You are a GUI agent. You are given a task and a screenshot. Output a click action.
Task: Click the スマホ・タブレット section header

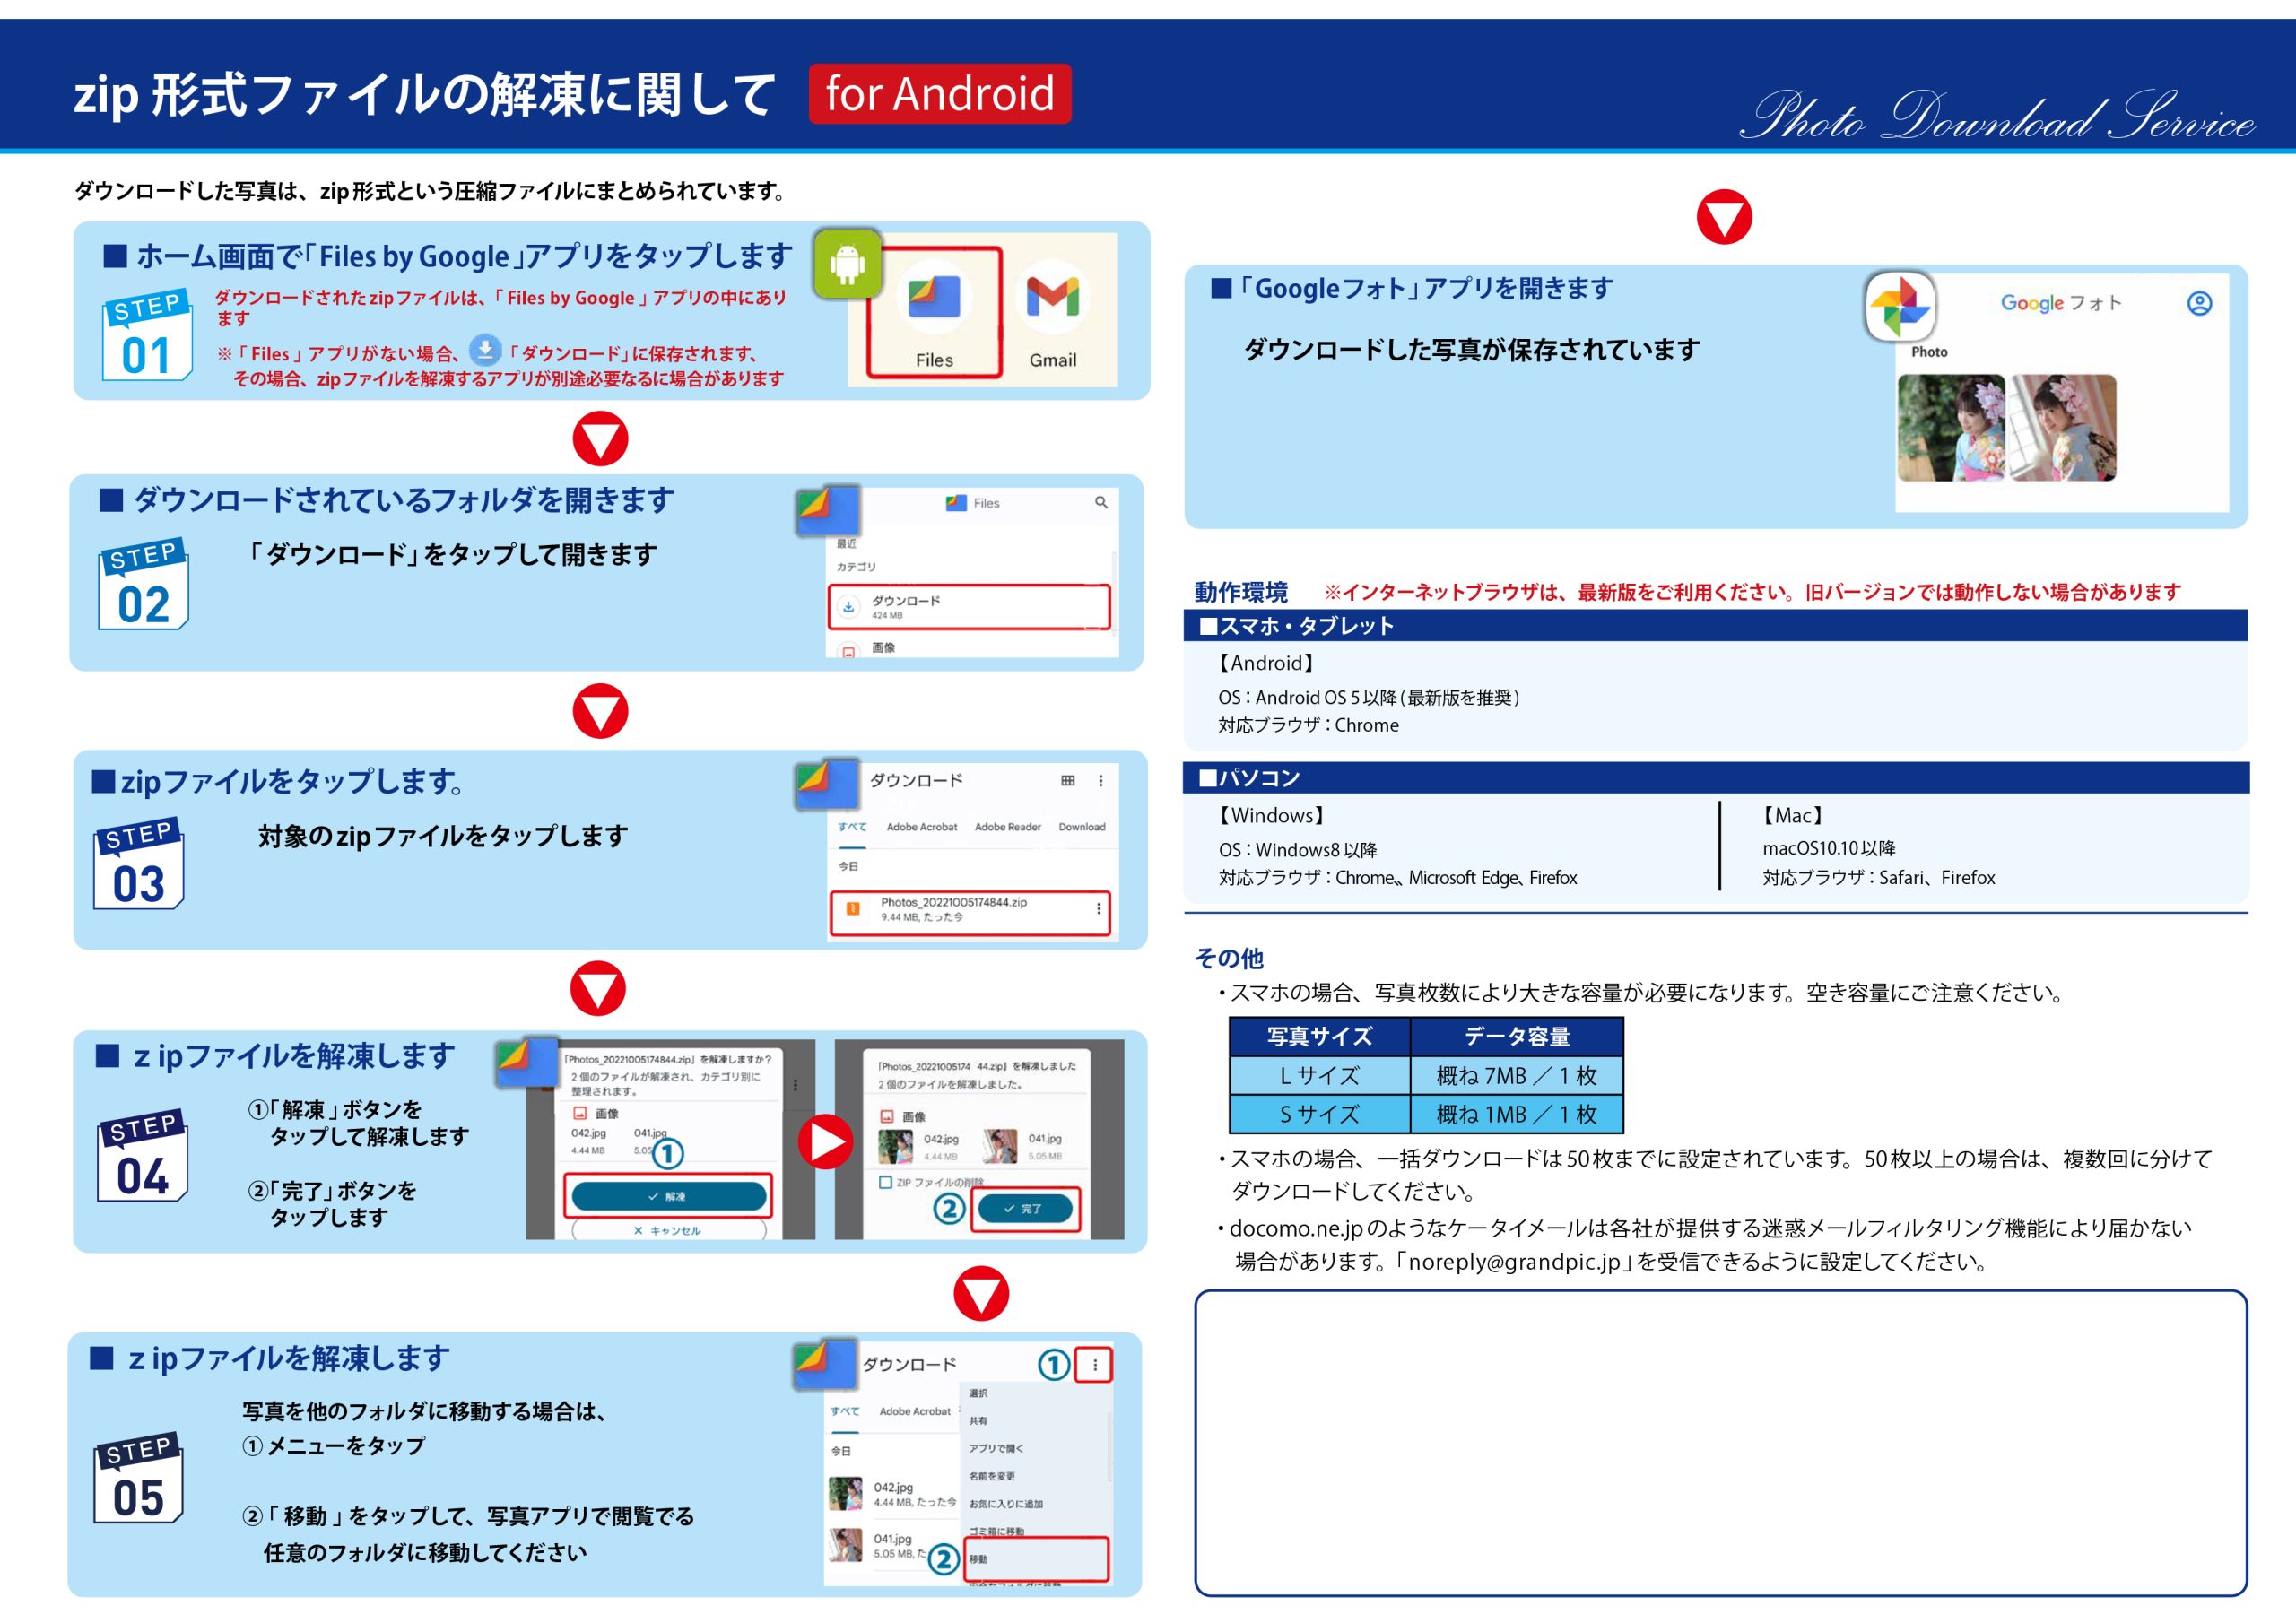[x=1715, y=626]
